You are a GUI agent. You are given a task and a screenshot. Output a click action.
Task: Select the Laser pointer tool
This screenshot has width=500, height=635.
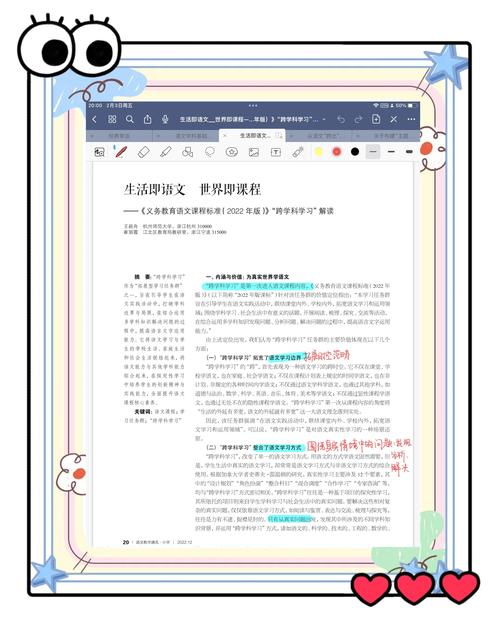(x=298, y=152)
